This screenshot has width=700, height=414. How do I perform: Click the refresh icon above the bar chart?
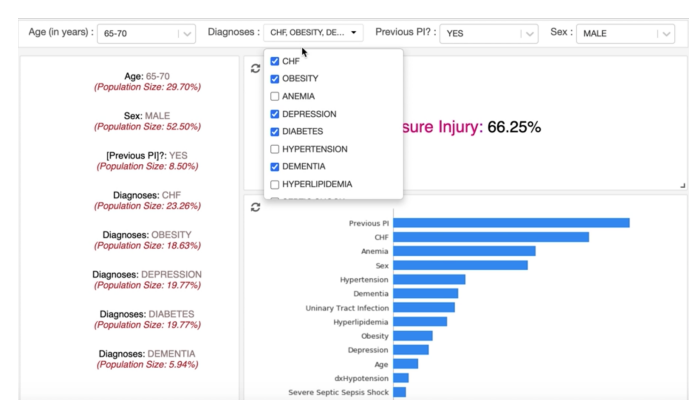coord(255,207)
